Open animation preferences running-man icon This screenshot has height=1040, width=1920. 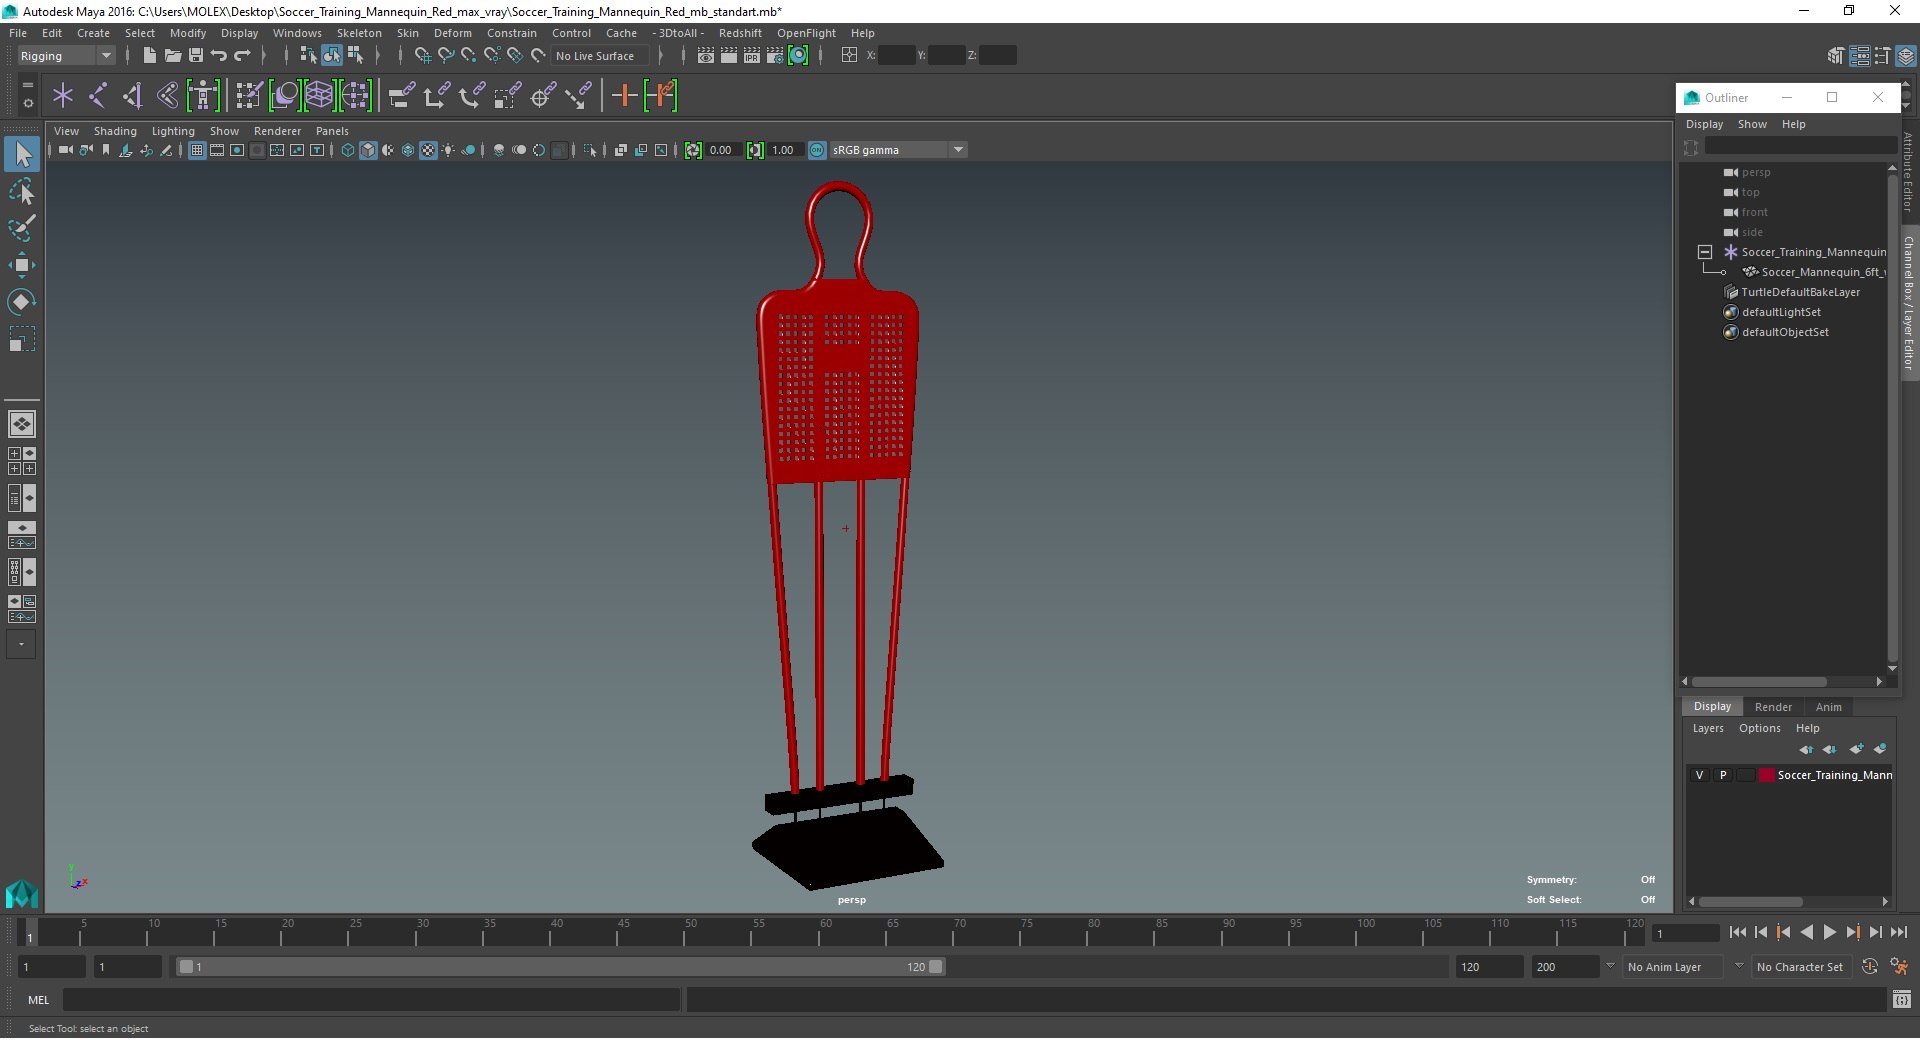(x=1899, y=967)
